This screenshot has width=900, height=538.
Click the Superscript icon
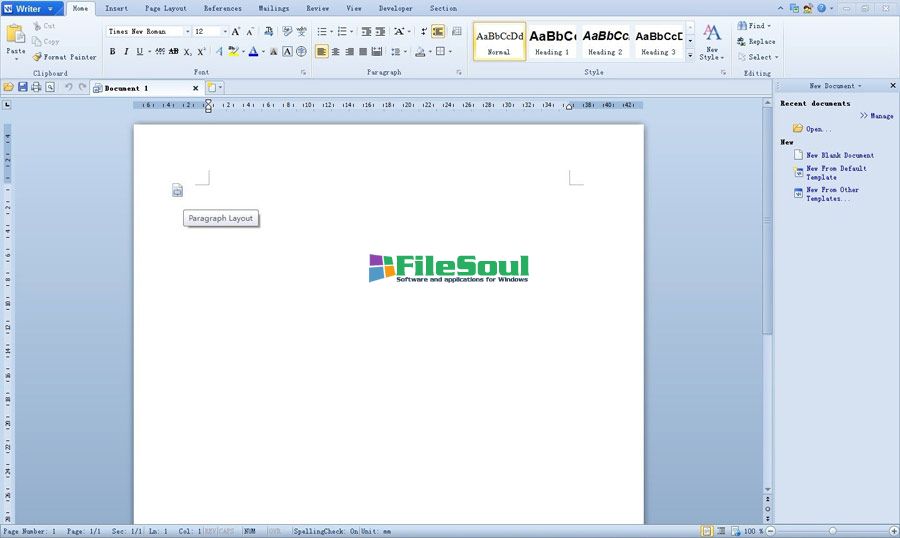point(201,51)
